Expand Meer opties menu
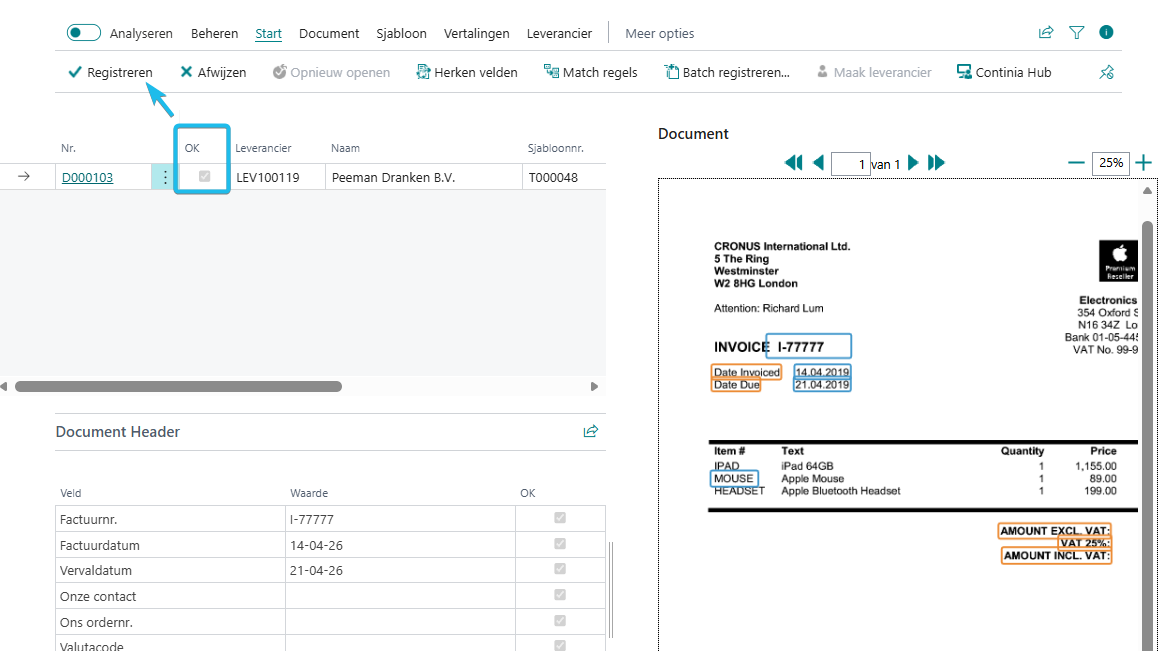 659,33
